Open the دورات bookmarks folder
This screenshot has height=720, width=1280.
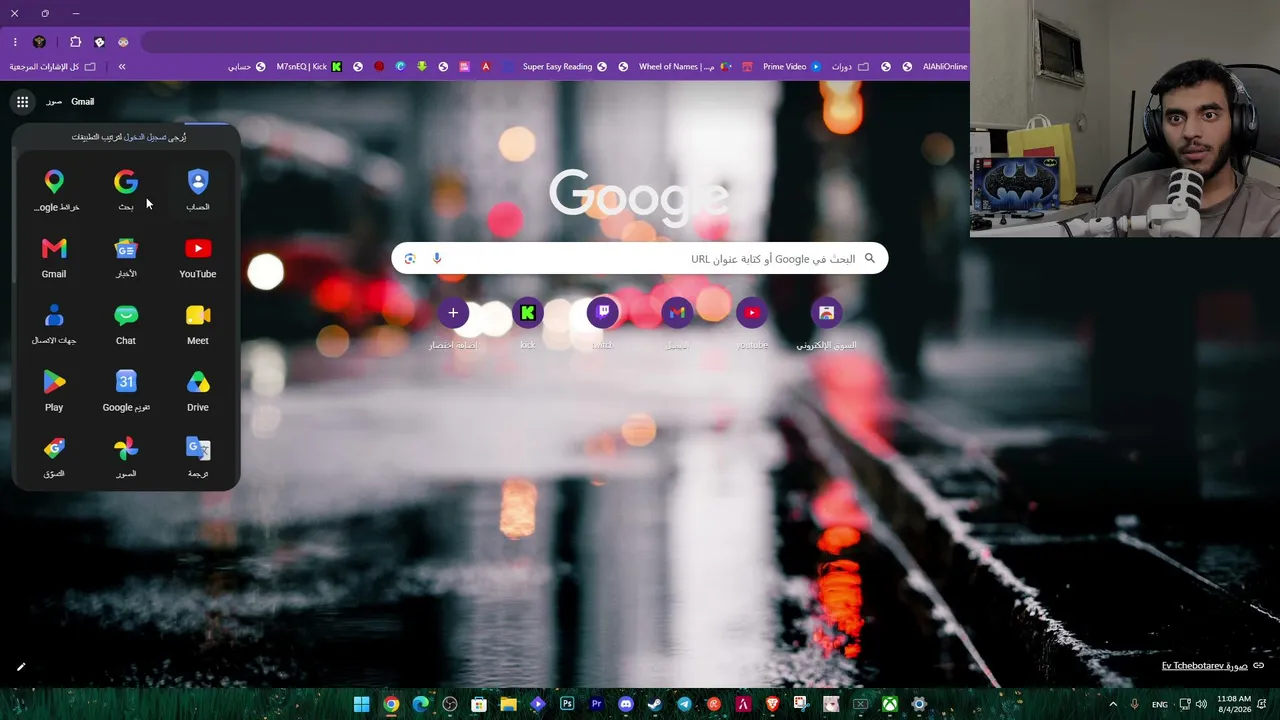point(850,67)
